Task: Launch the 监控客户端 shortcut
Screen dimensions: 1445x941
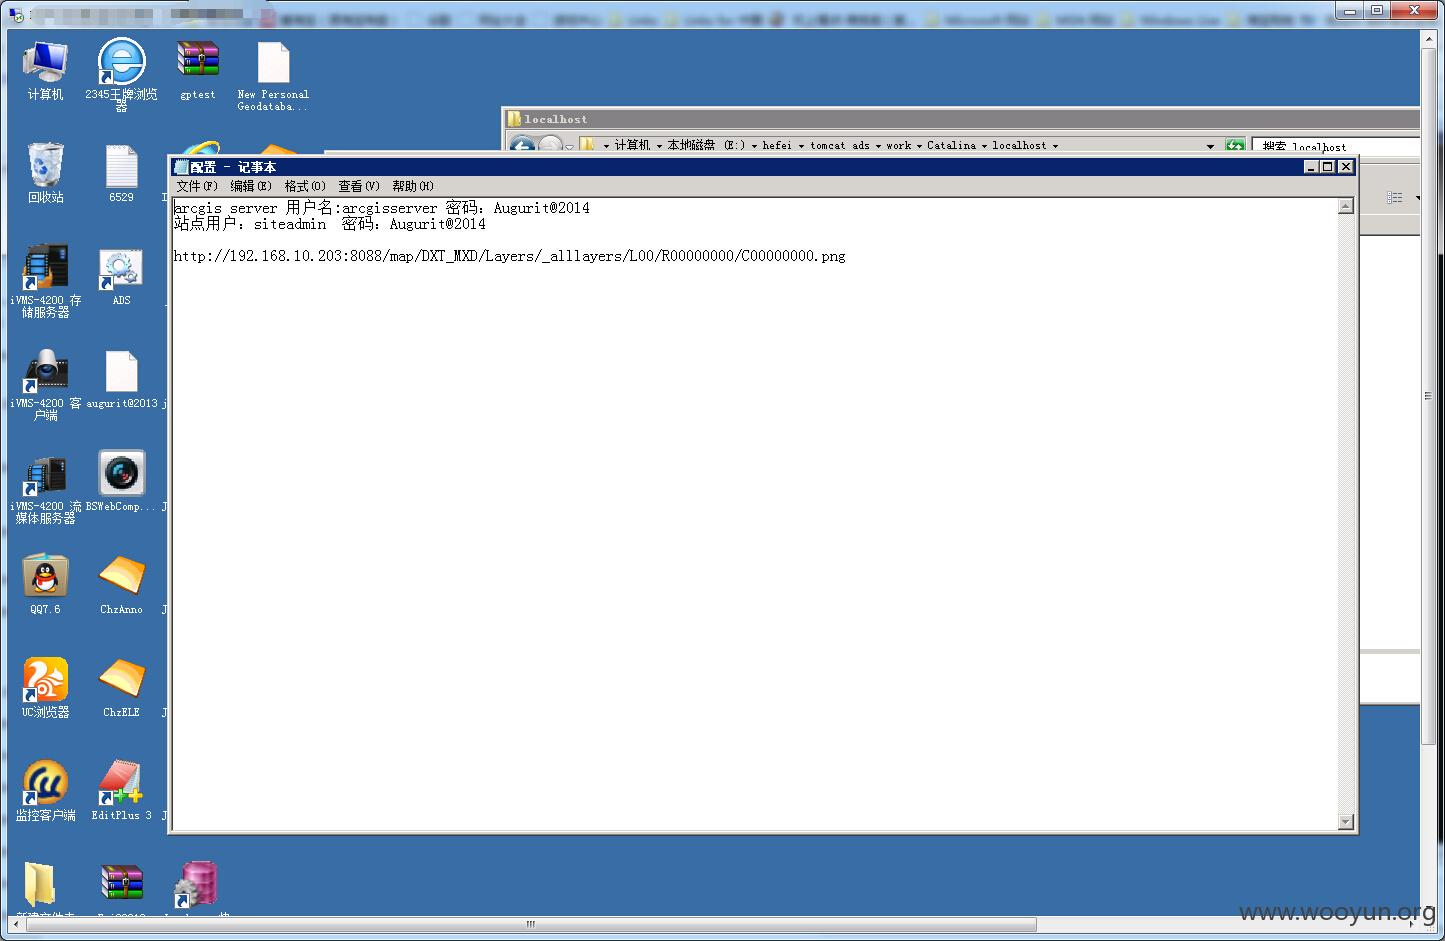Action: pyautogui.click(x=45, y=790)
